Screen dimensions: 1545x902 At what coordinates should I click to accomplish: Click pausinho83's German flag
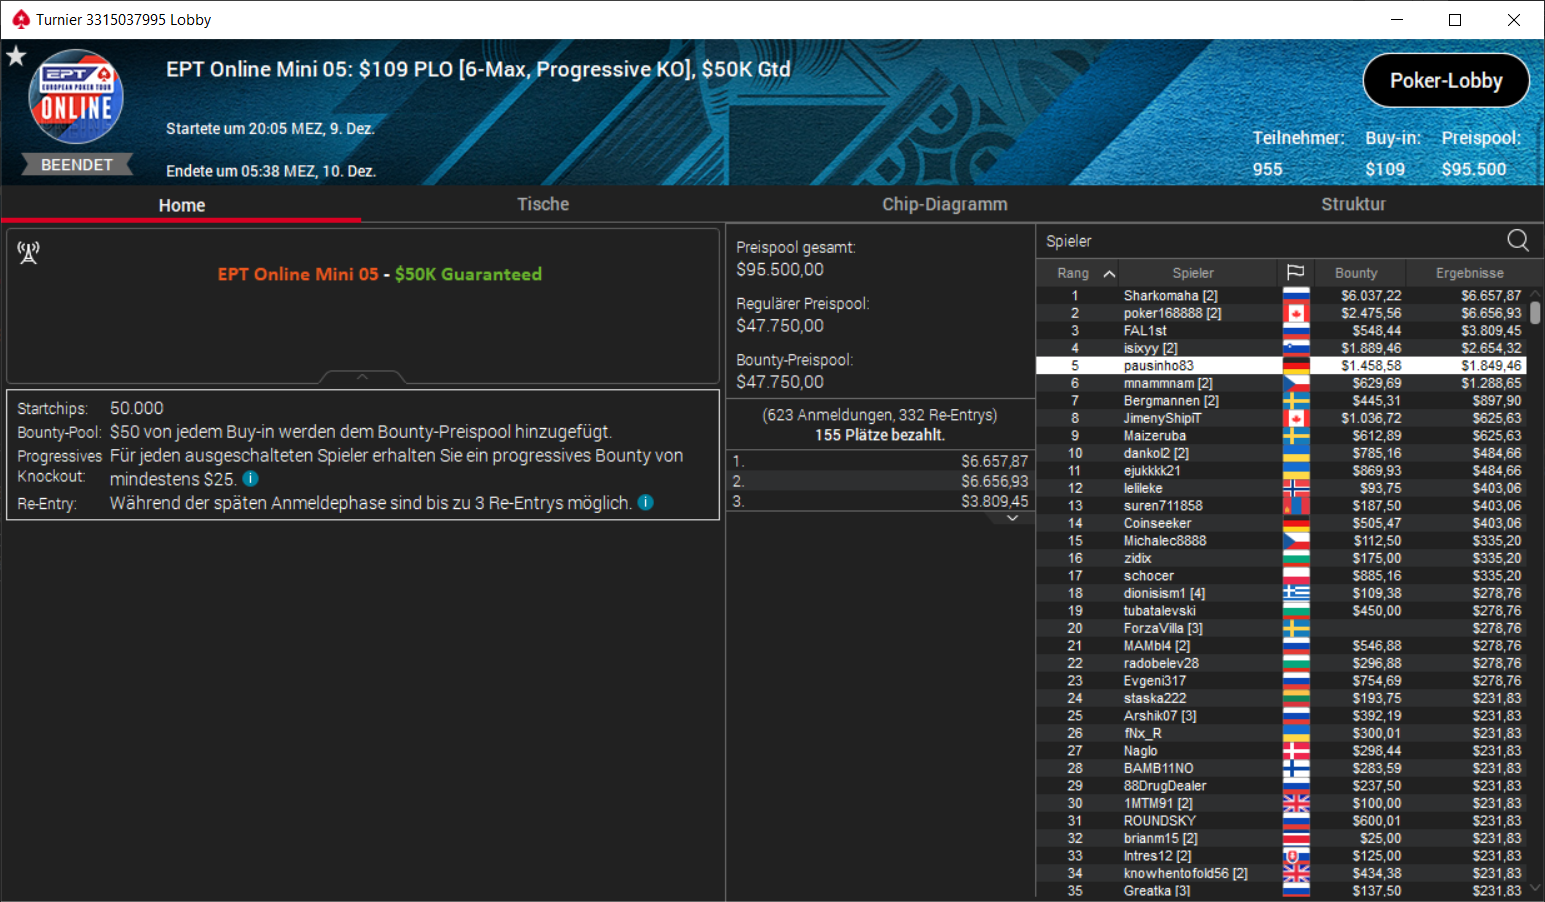pyautogui.click(x=1296, y=366)
